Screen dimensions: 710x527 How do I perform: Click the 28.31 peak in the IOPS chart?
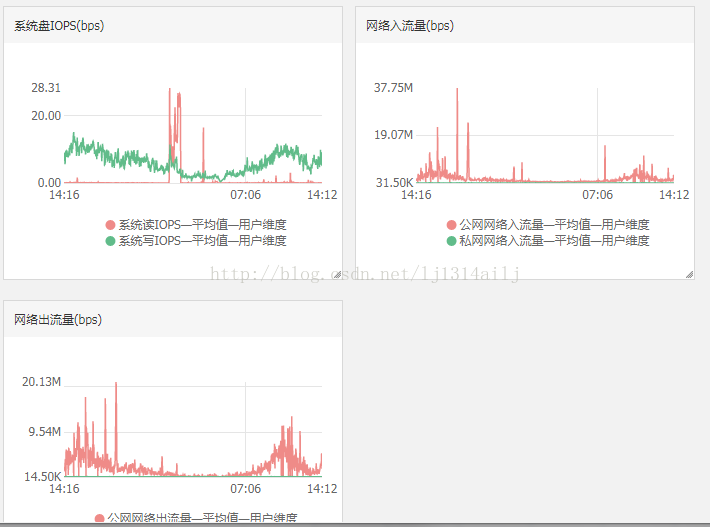point(170,90)
